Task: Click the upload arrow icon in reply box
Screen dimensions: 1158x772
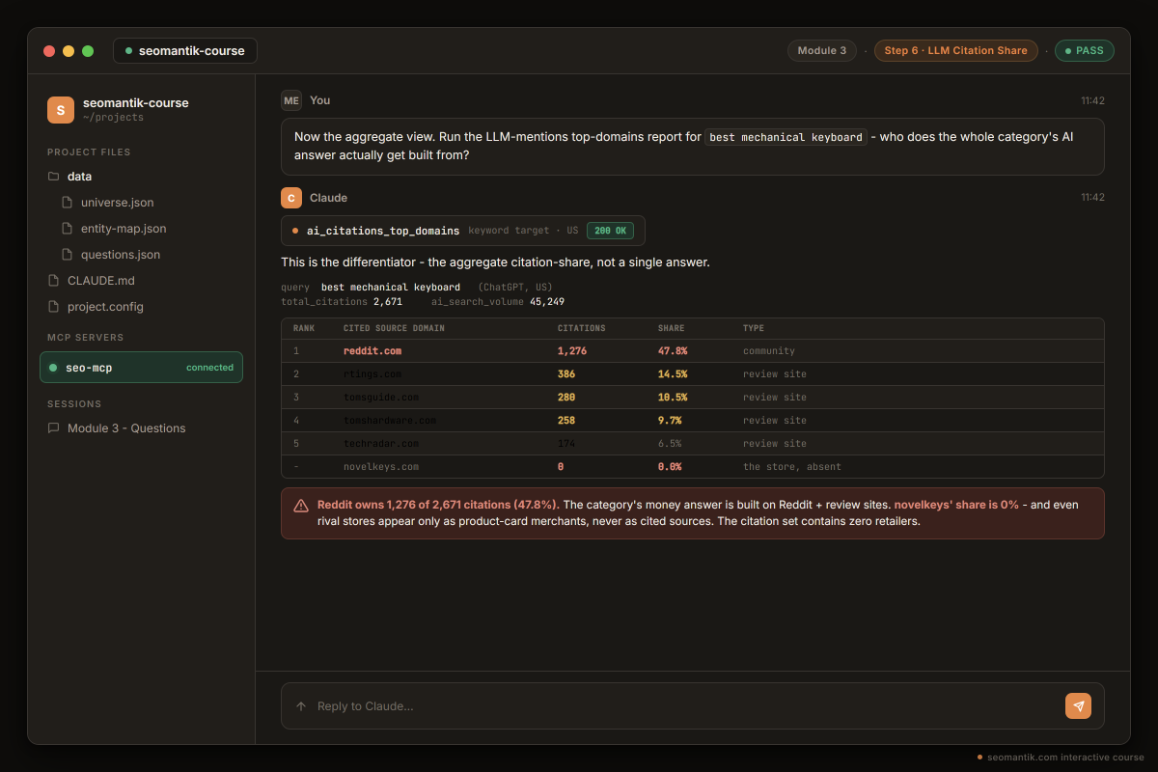Action: coord(301,706)
